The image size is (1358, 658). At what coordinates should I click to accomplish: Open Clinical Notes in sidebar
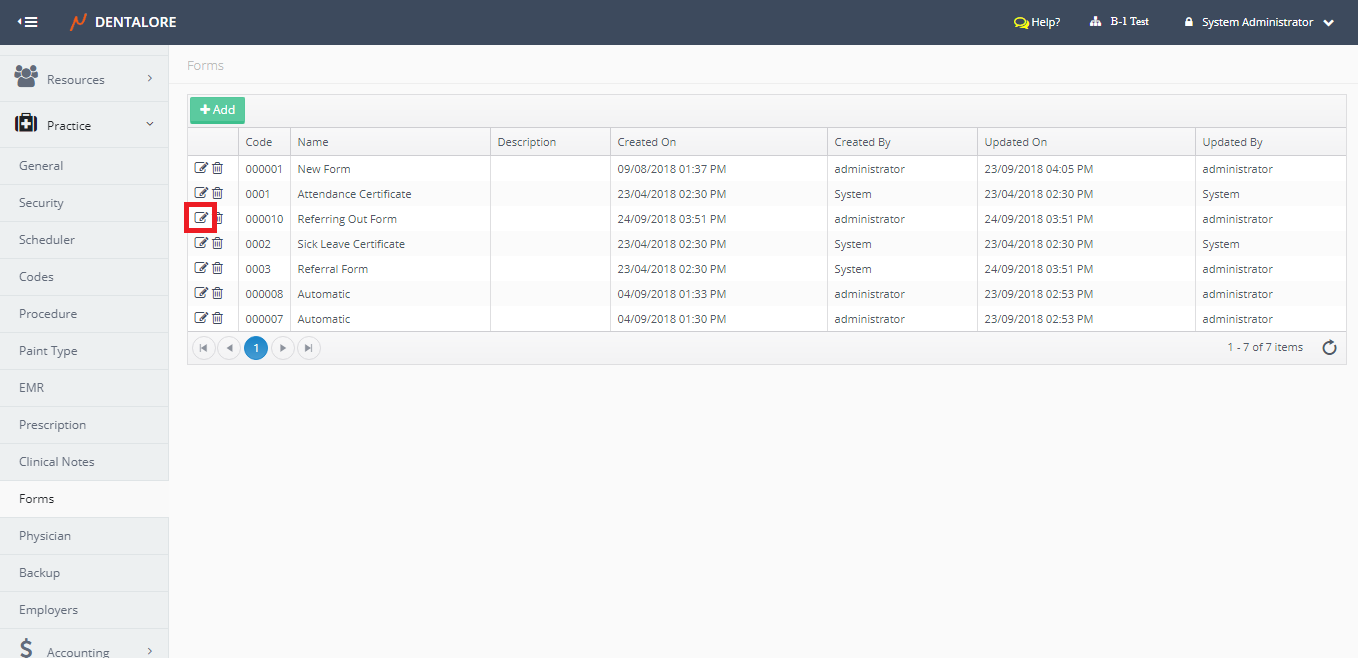click(56, 462)
